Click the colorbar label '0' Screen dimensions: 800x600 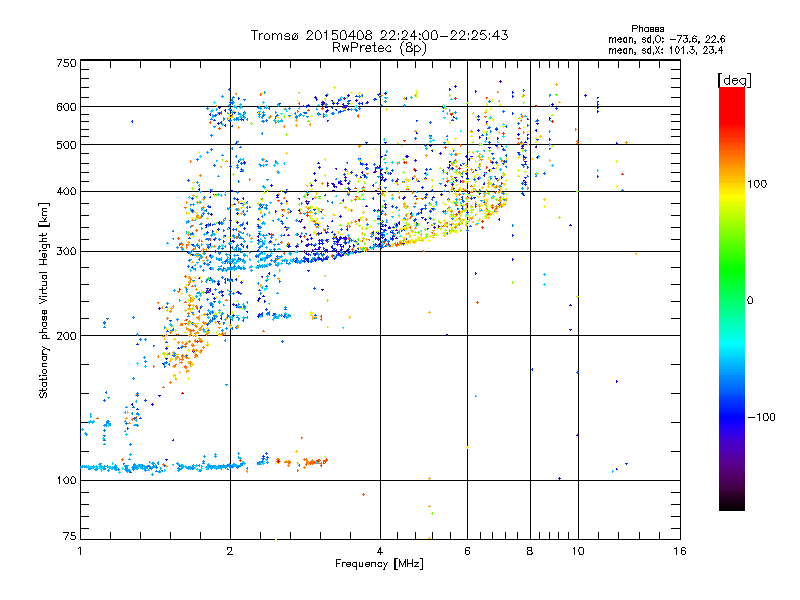[750, 301]
